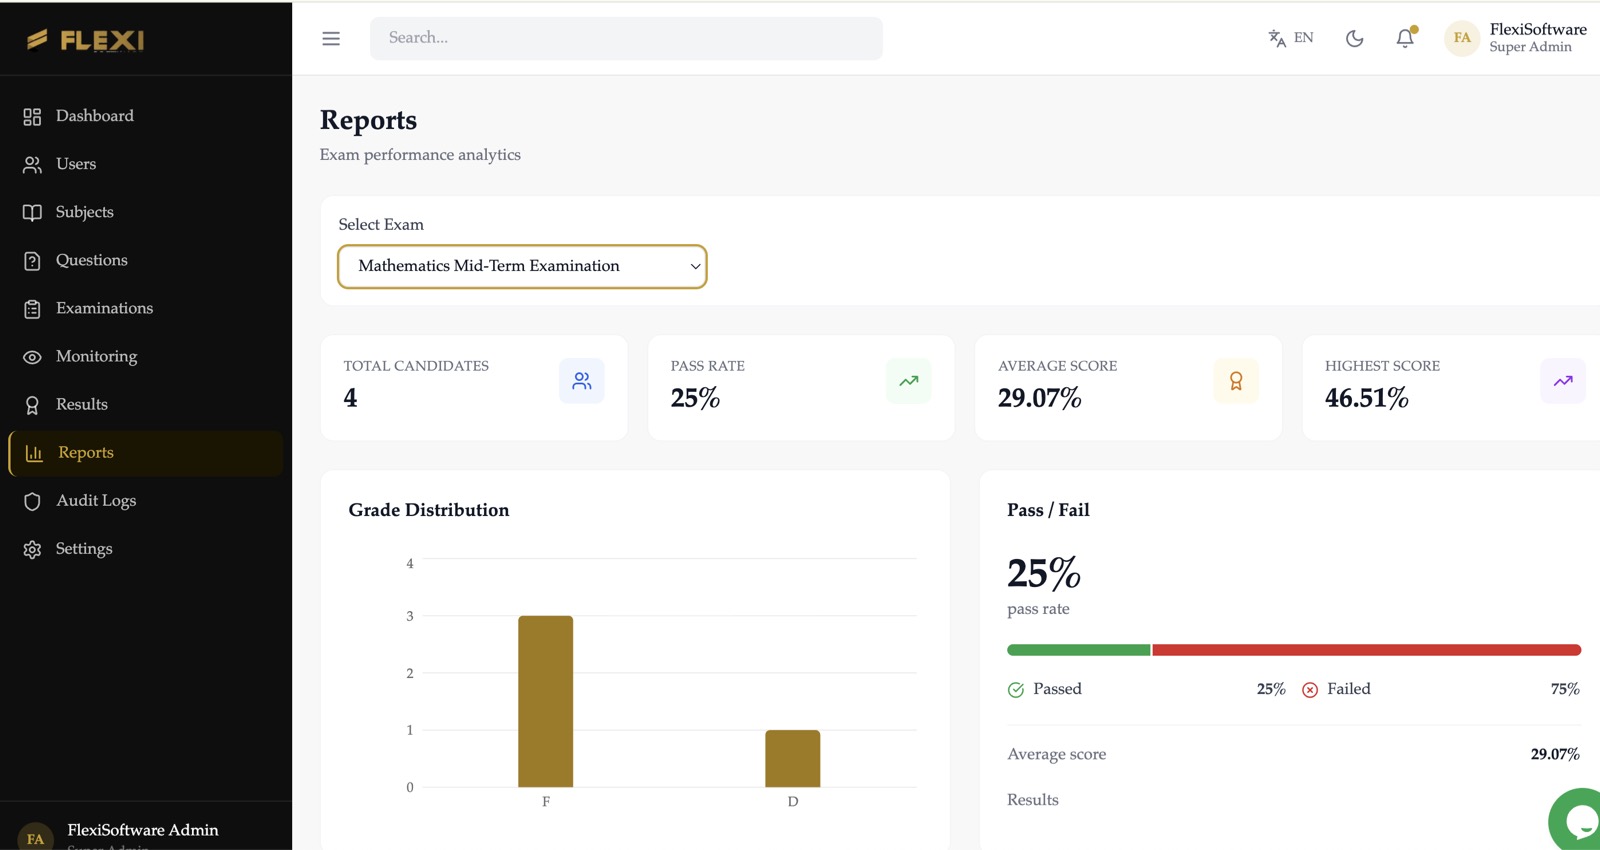Image resolution: width=1600 pixels, height=850 pixels.
Task: Toggle the hamburger sidebar menu
Action: [331, 38]
